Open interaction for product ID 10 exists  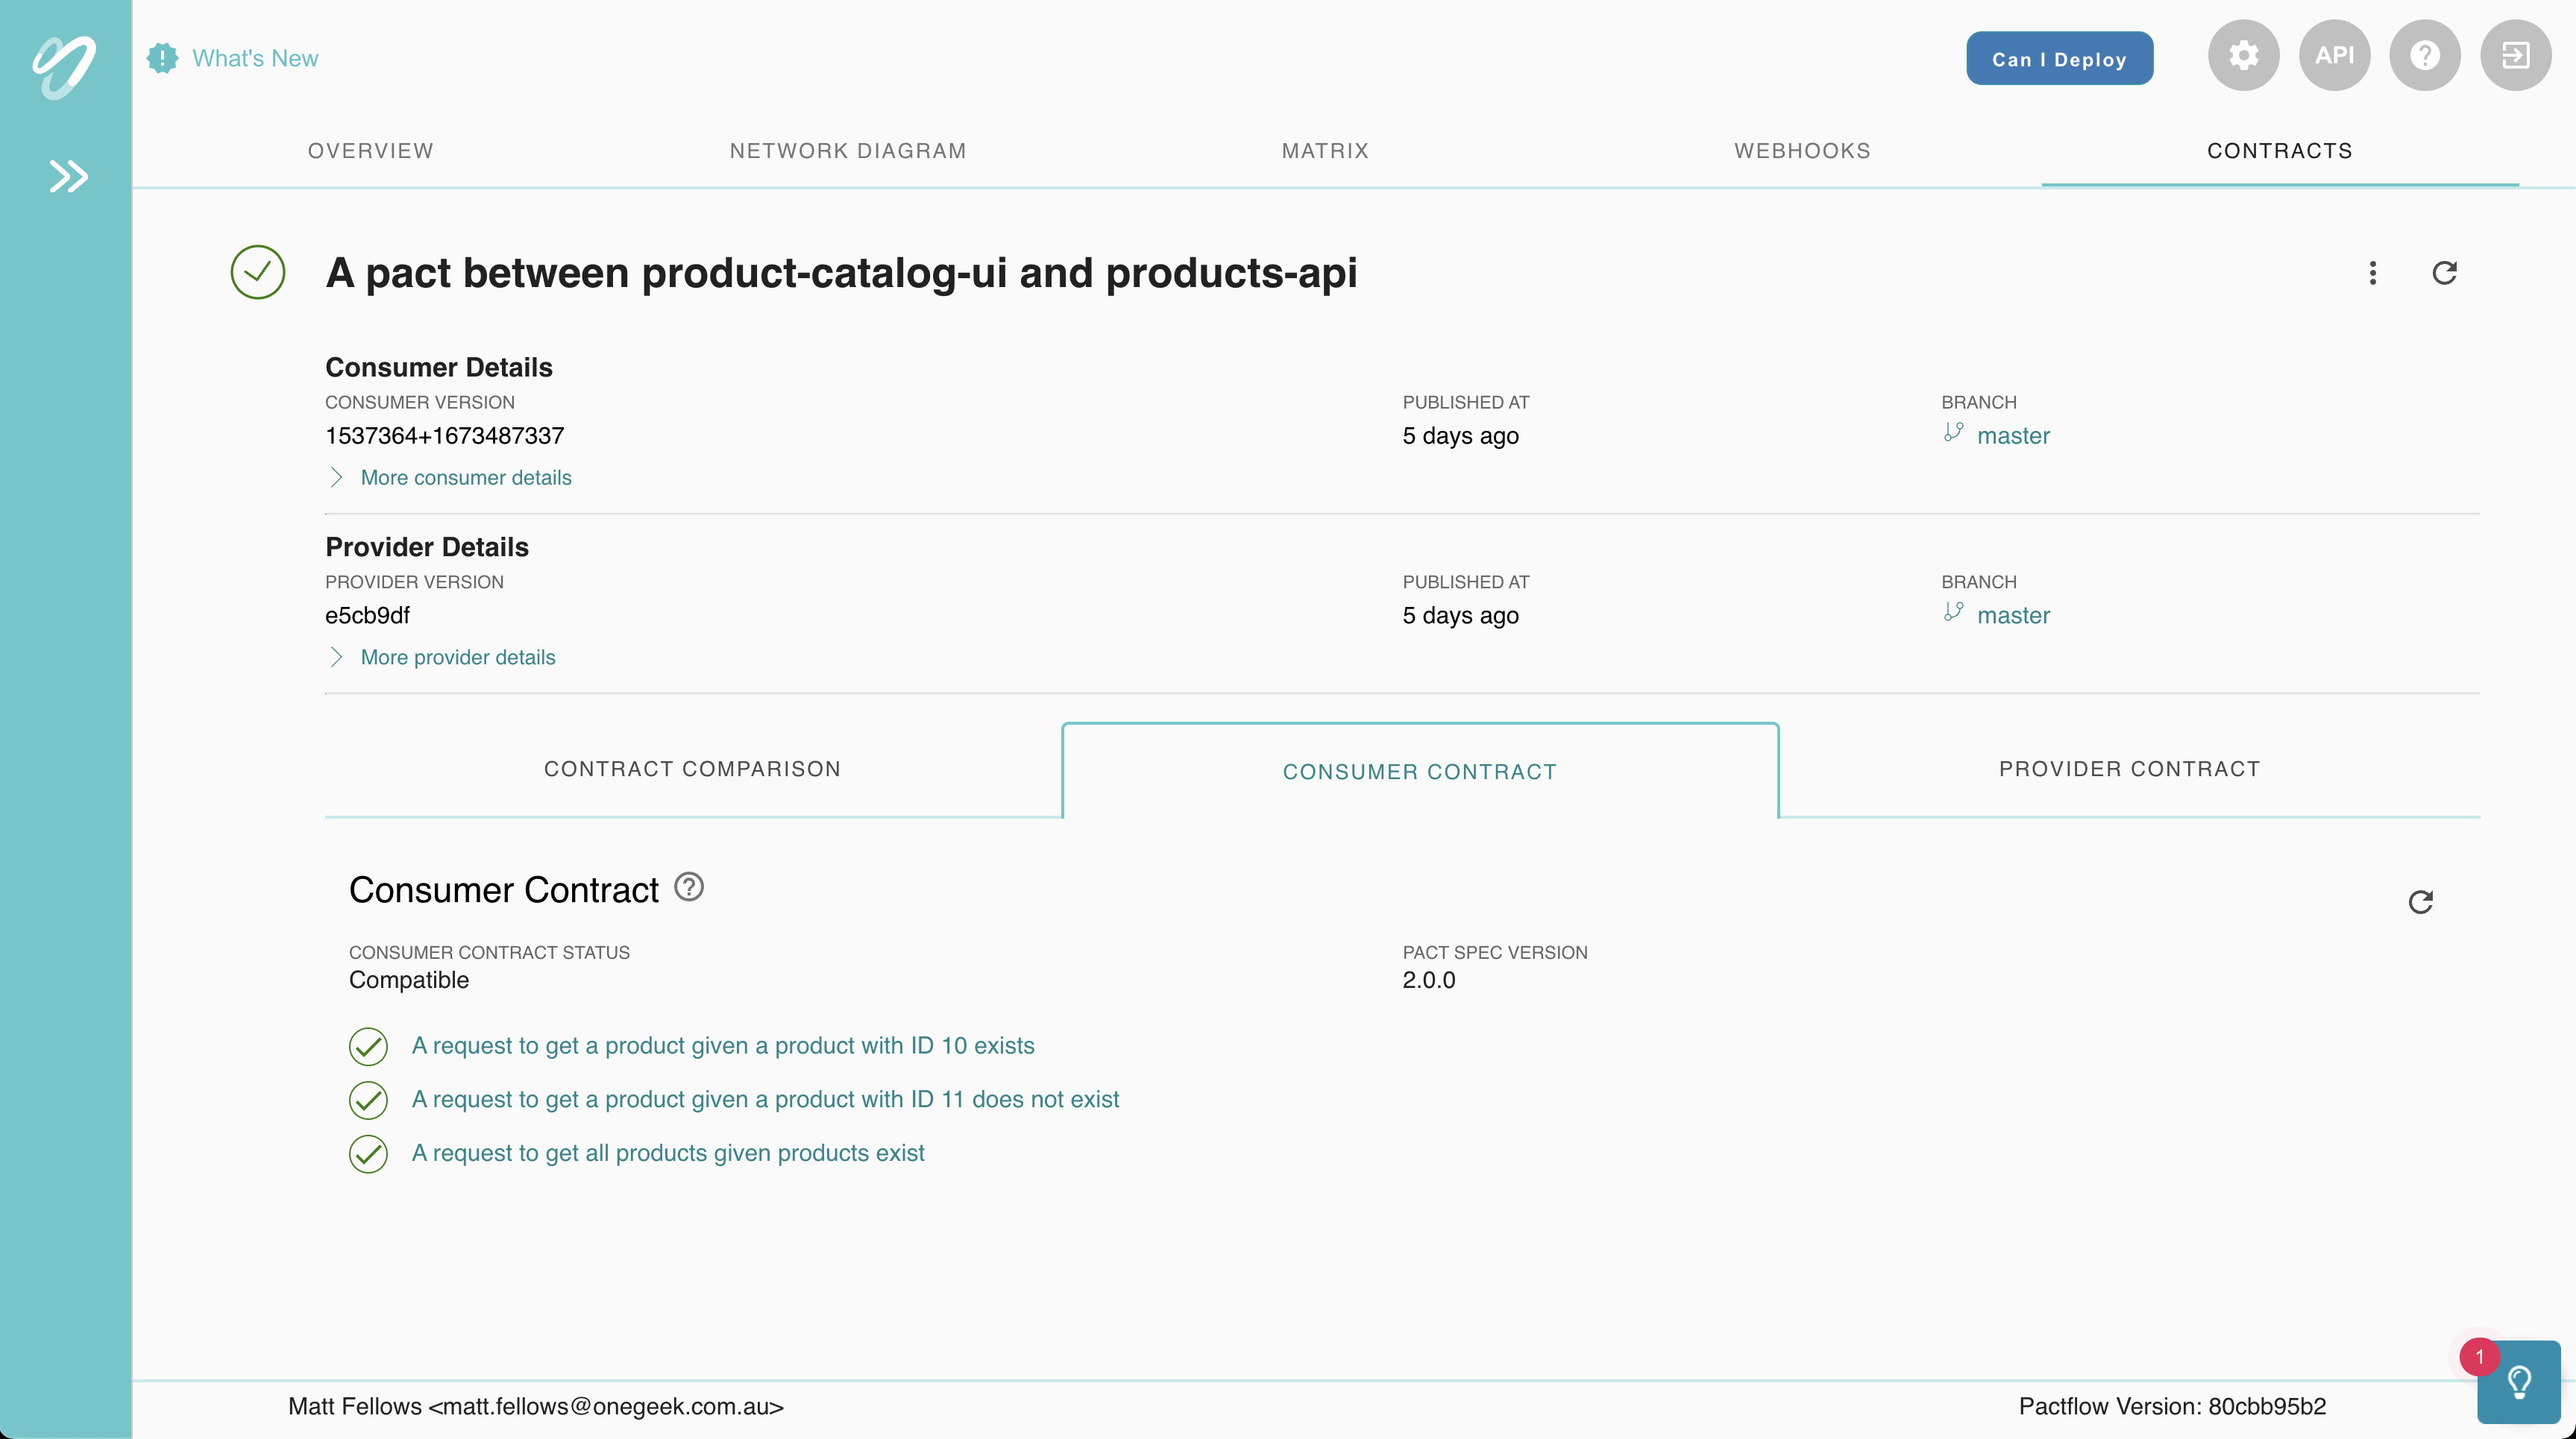tap(722, 1046)
